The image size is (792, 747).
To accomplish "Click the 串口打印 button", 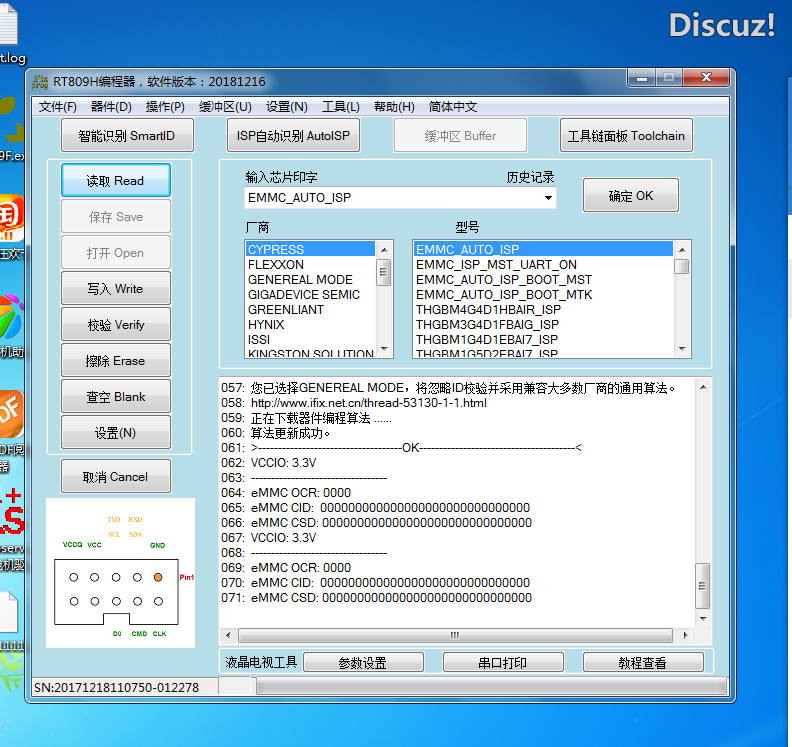I will [x=503, y=662].
